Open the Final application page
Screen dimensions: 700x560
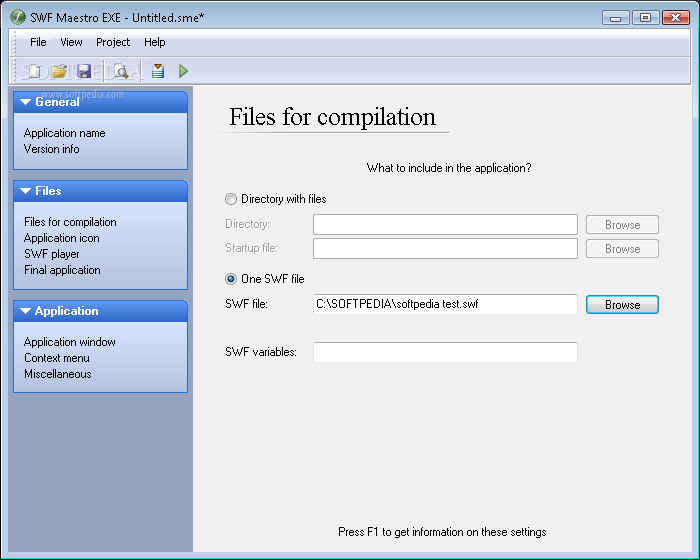[x=62, y=270]
